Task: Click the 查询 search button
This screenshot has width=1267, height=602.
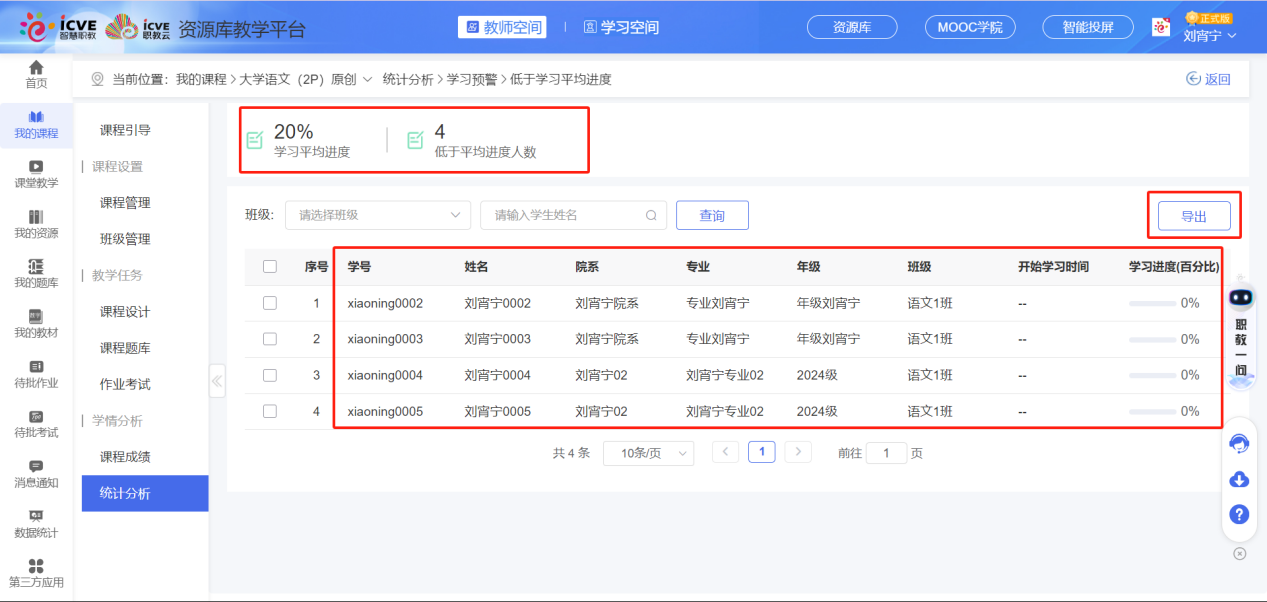Action: 712,214
